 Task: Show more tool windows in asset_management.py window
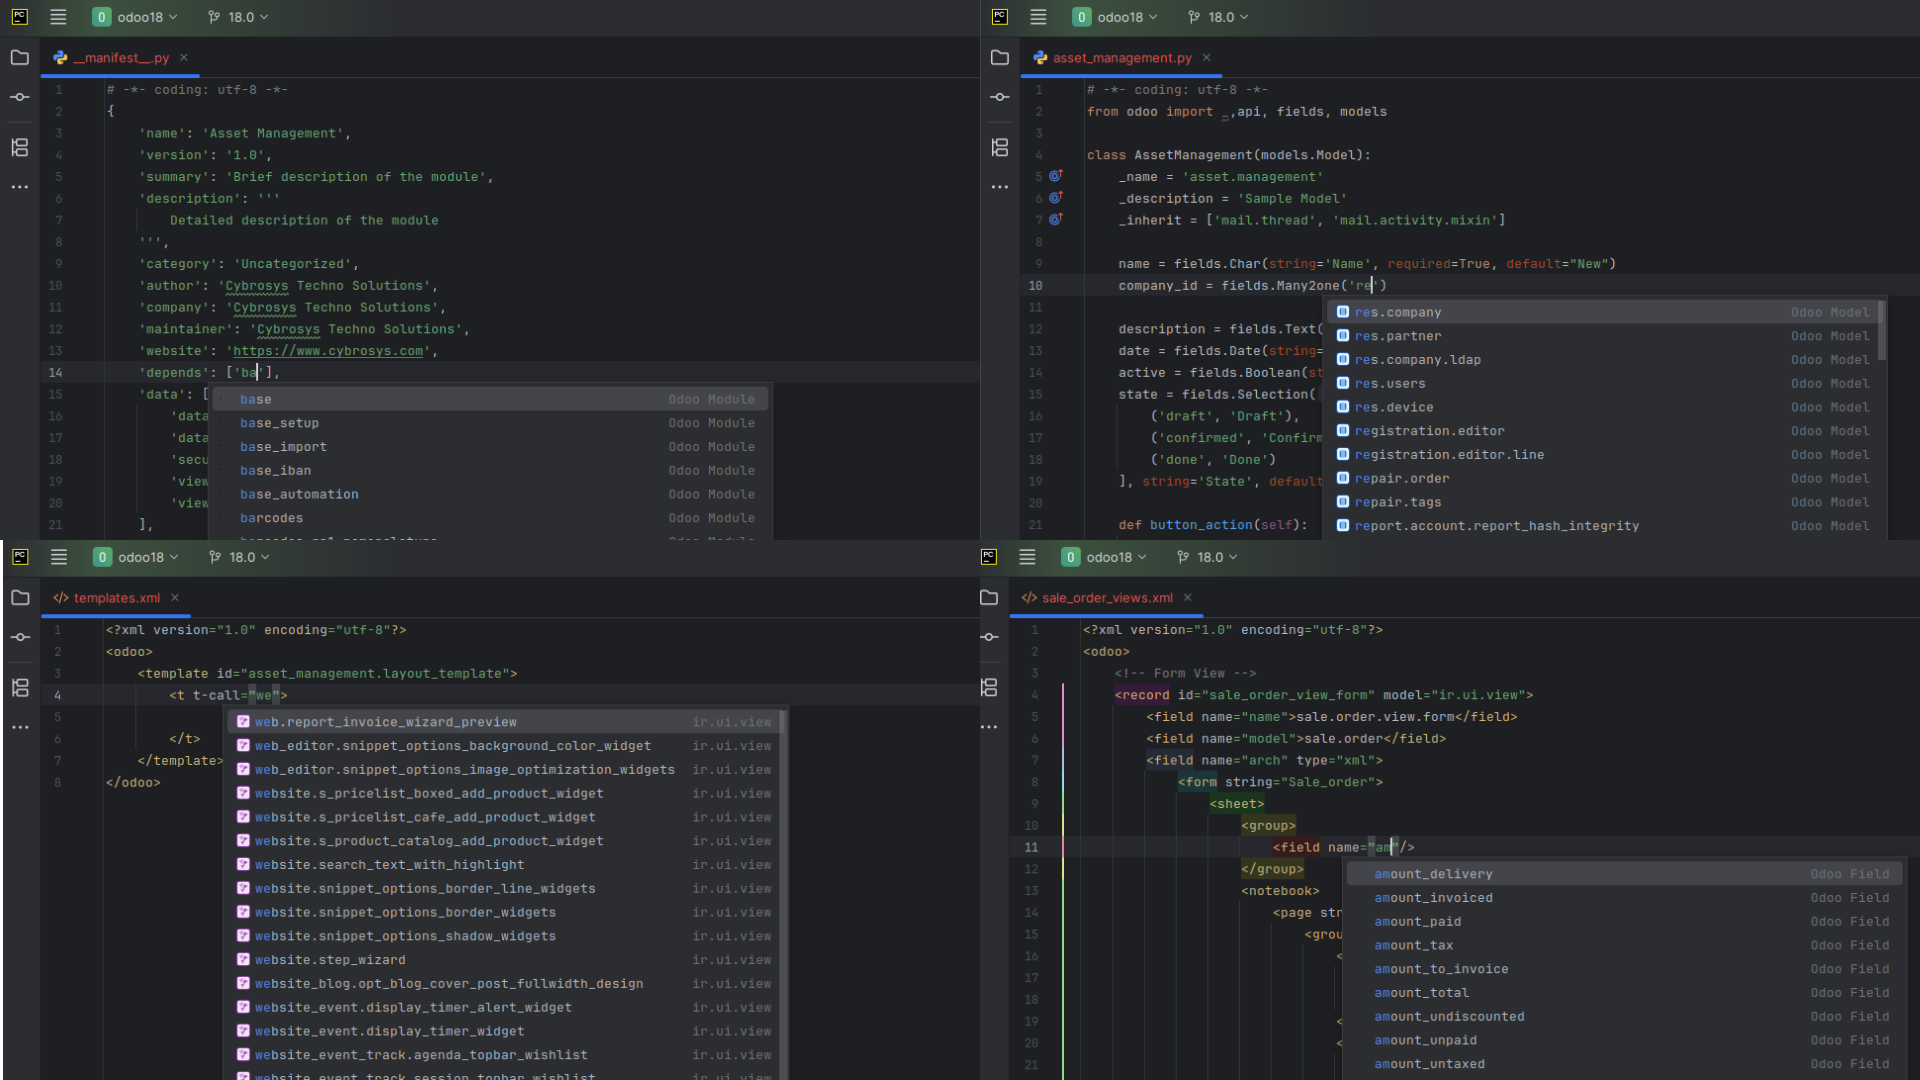[x=1000, y=187]
